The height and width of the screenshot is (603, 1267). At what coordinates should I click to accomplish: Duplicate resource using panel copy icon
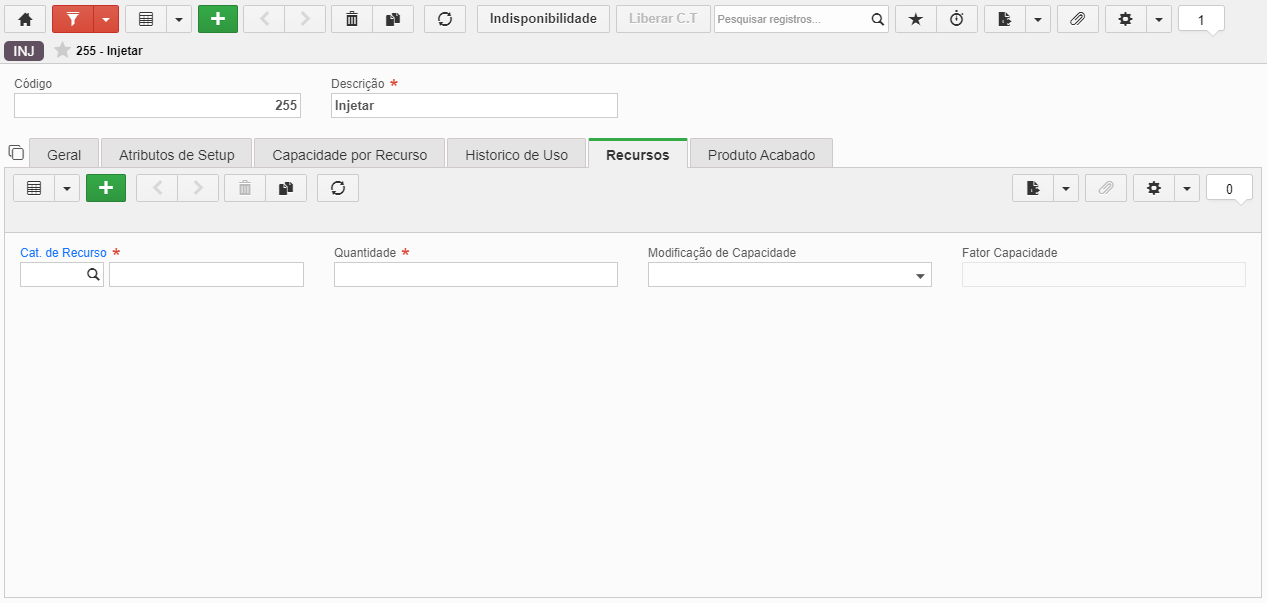click(286, 188)
